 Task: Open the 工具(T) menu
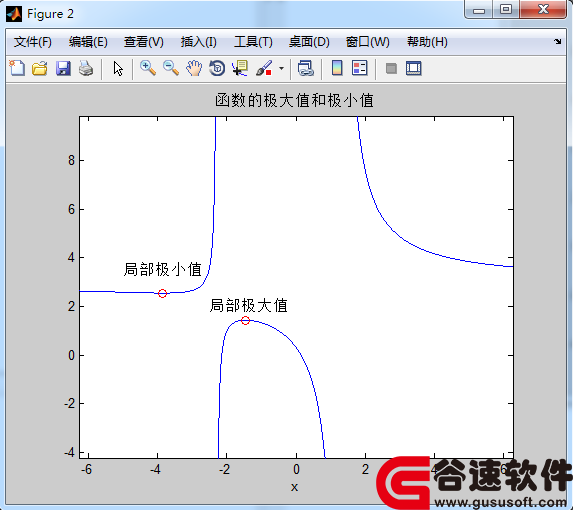coord(253,42)
